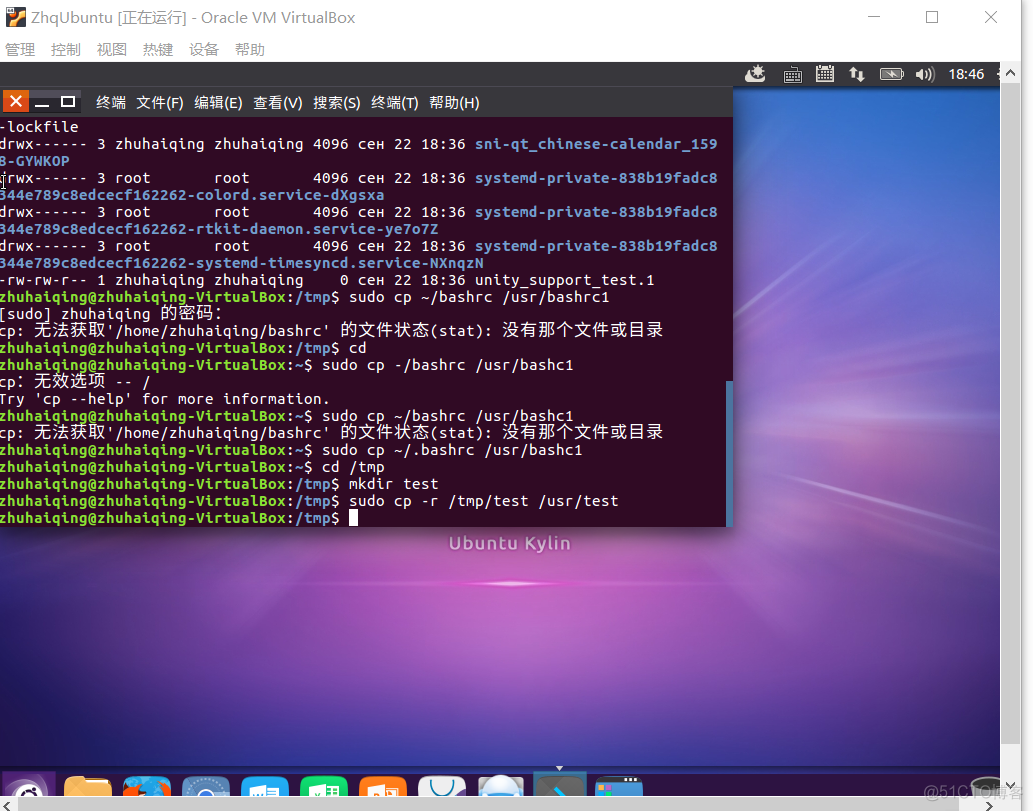Viewport: 1033px width, 811px height.
Task: Launch Firefox from the dock
Action: [x=146, y=787]
